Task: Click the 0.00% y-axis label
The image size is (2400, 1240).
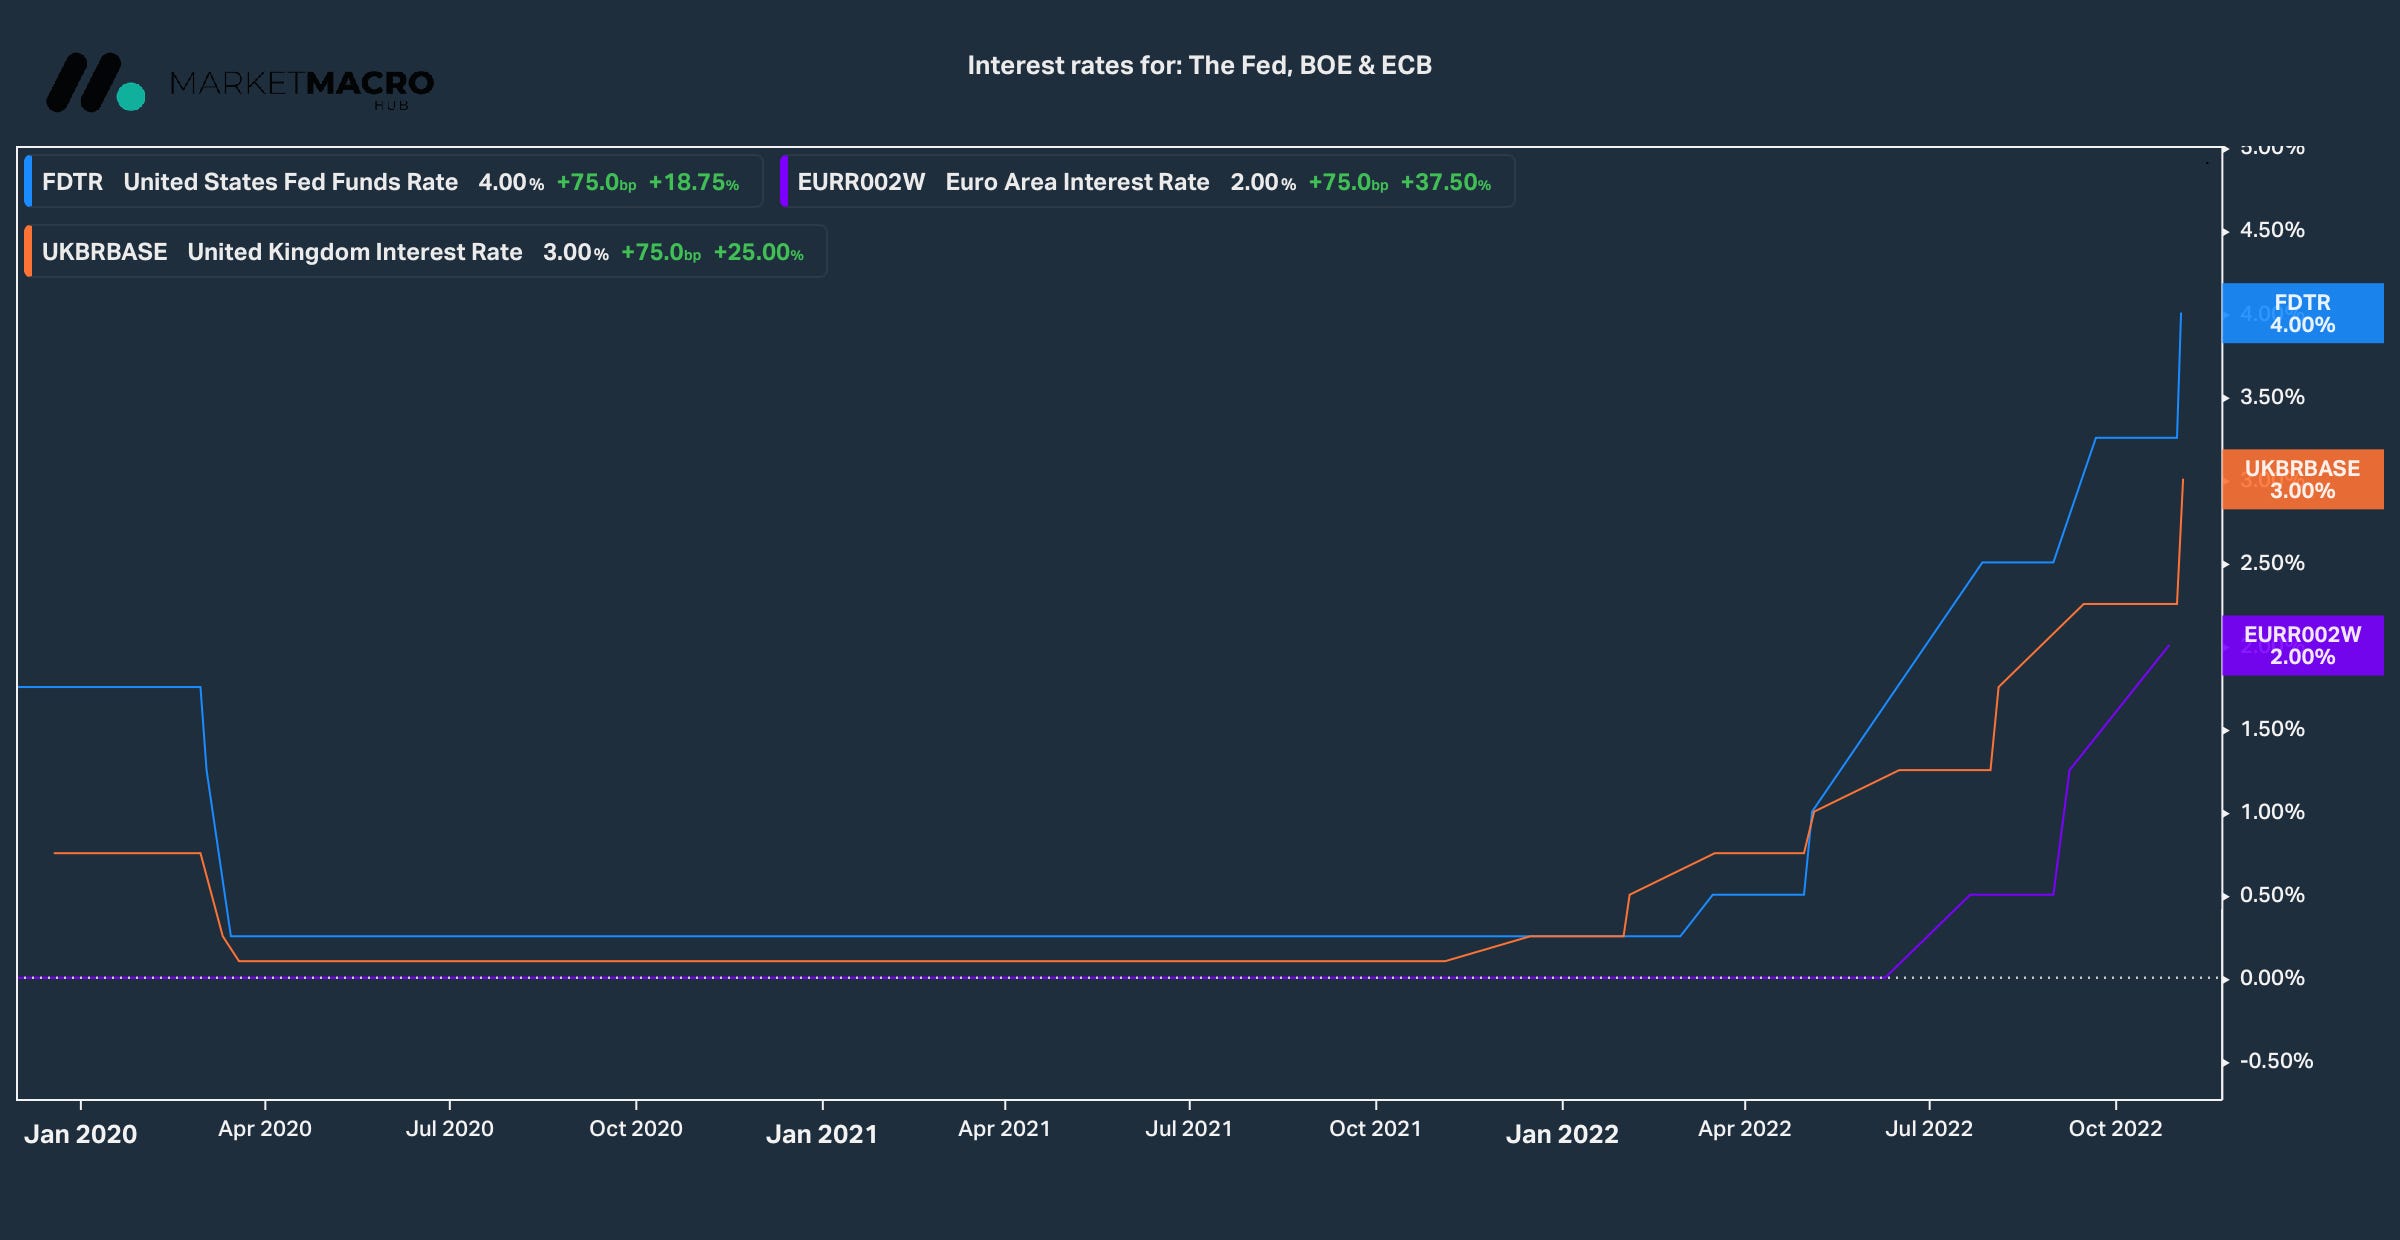Action: (x=2272, y=978)
